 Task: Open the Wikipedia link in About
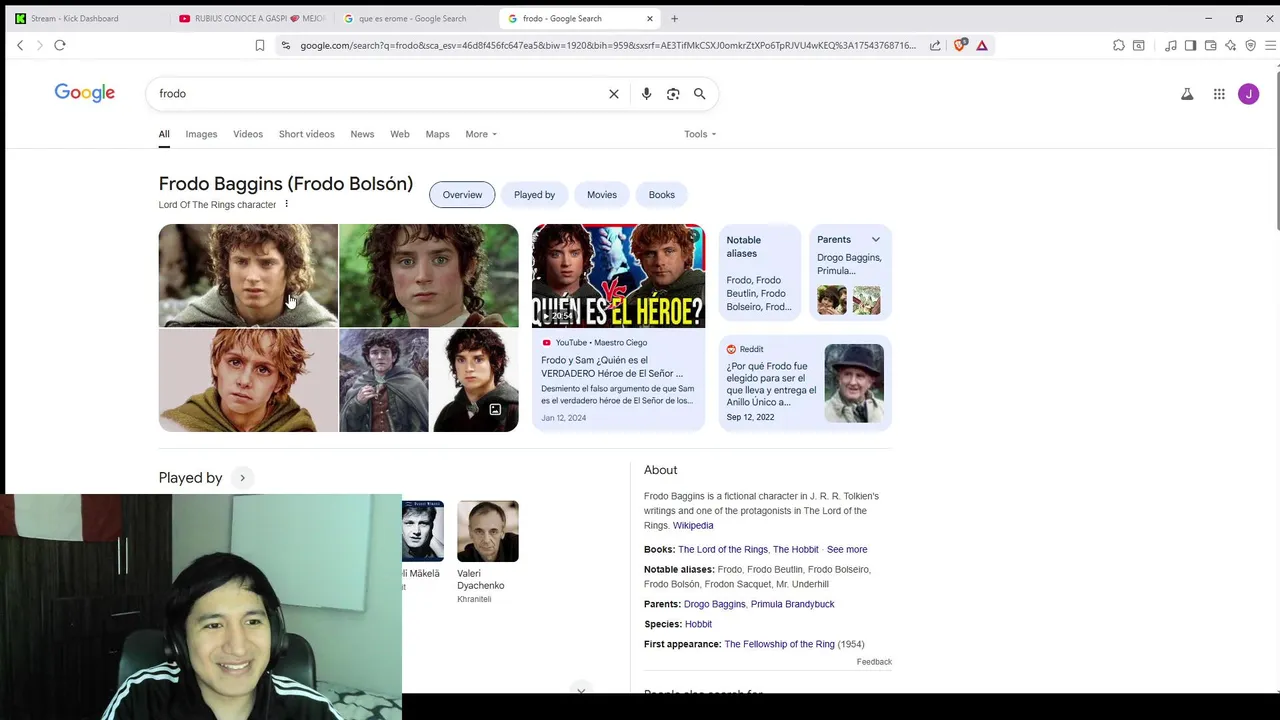tap(693, 525)
